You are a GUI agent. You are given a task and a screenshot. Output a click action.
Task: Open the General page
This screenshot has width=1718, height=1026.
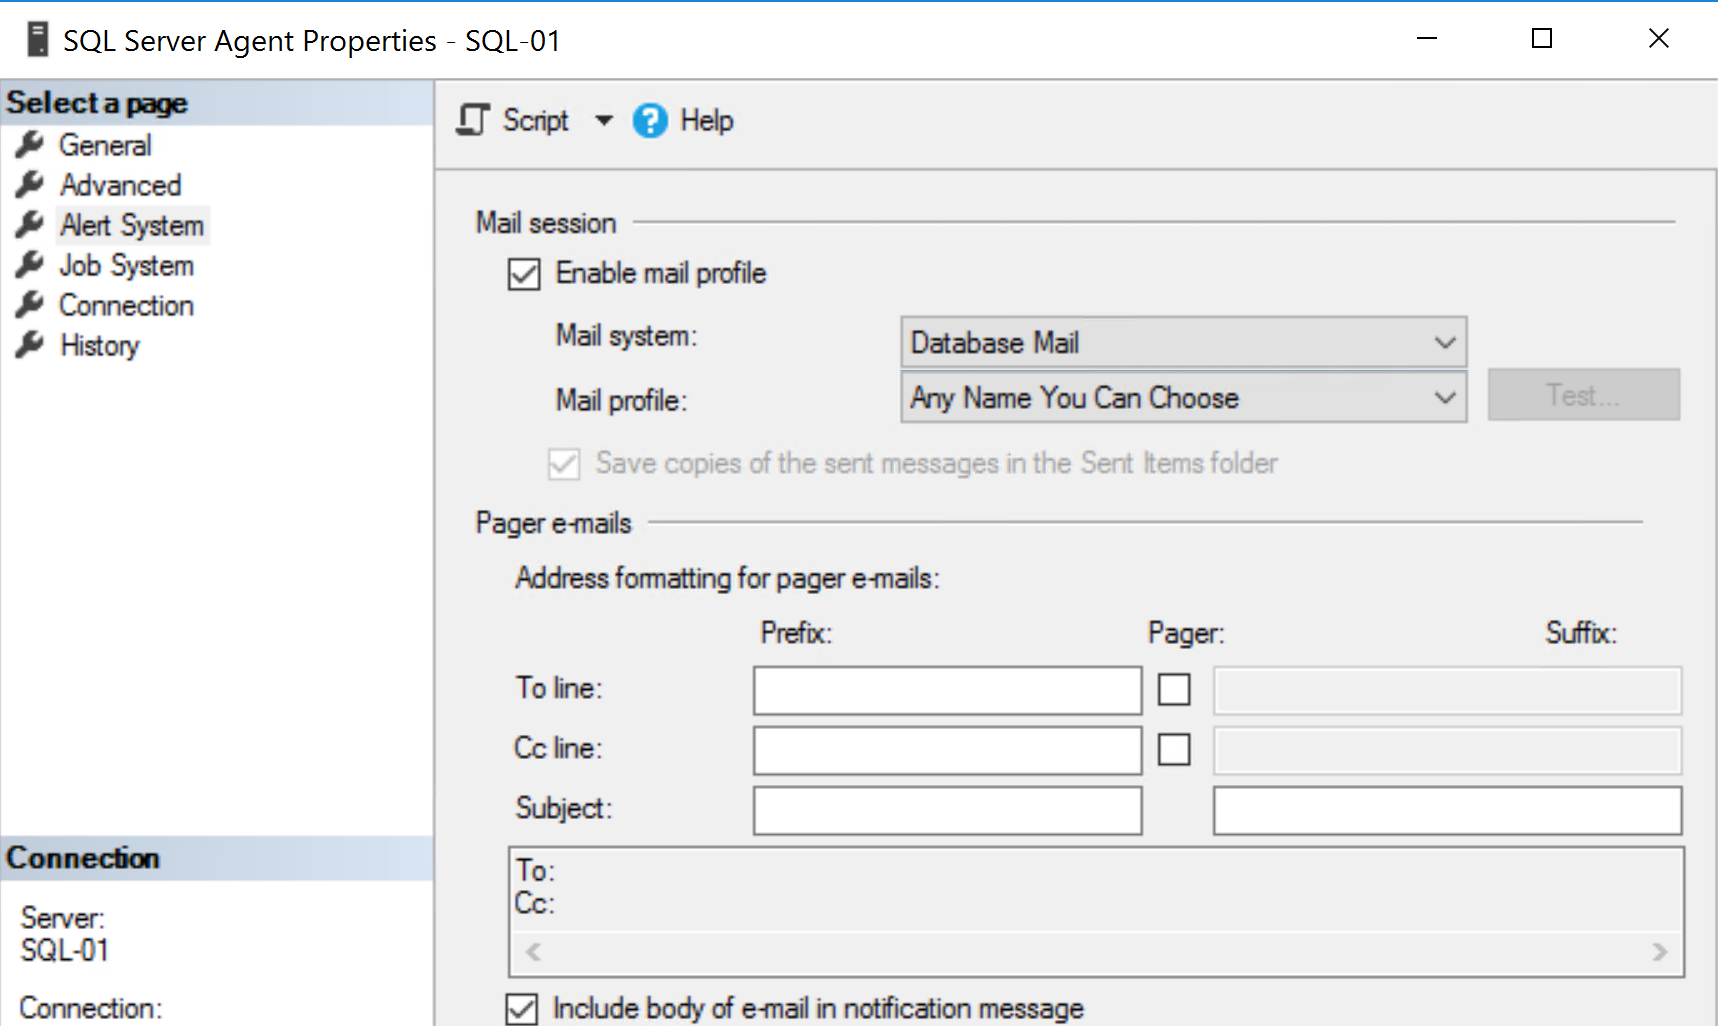[x=105, y=145]
